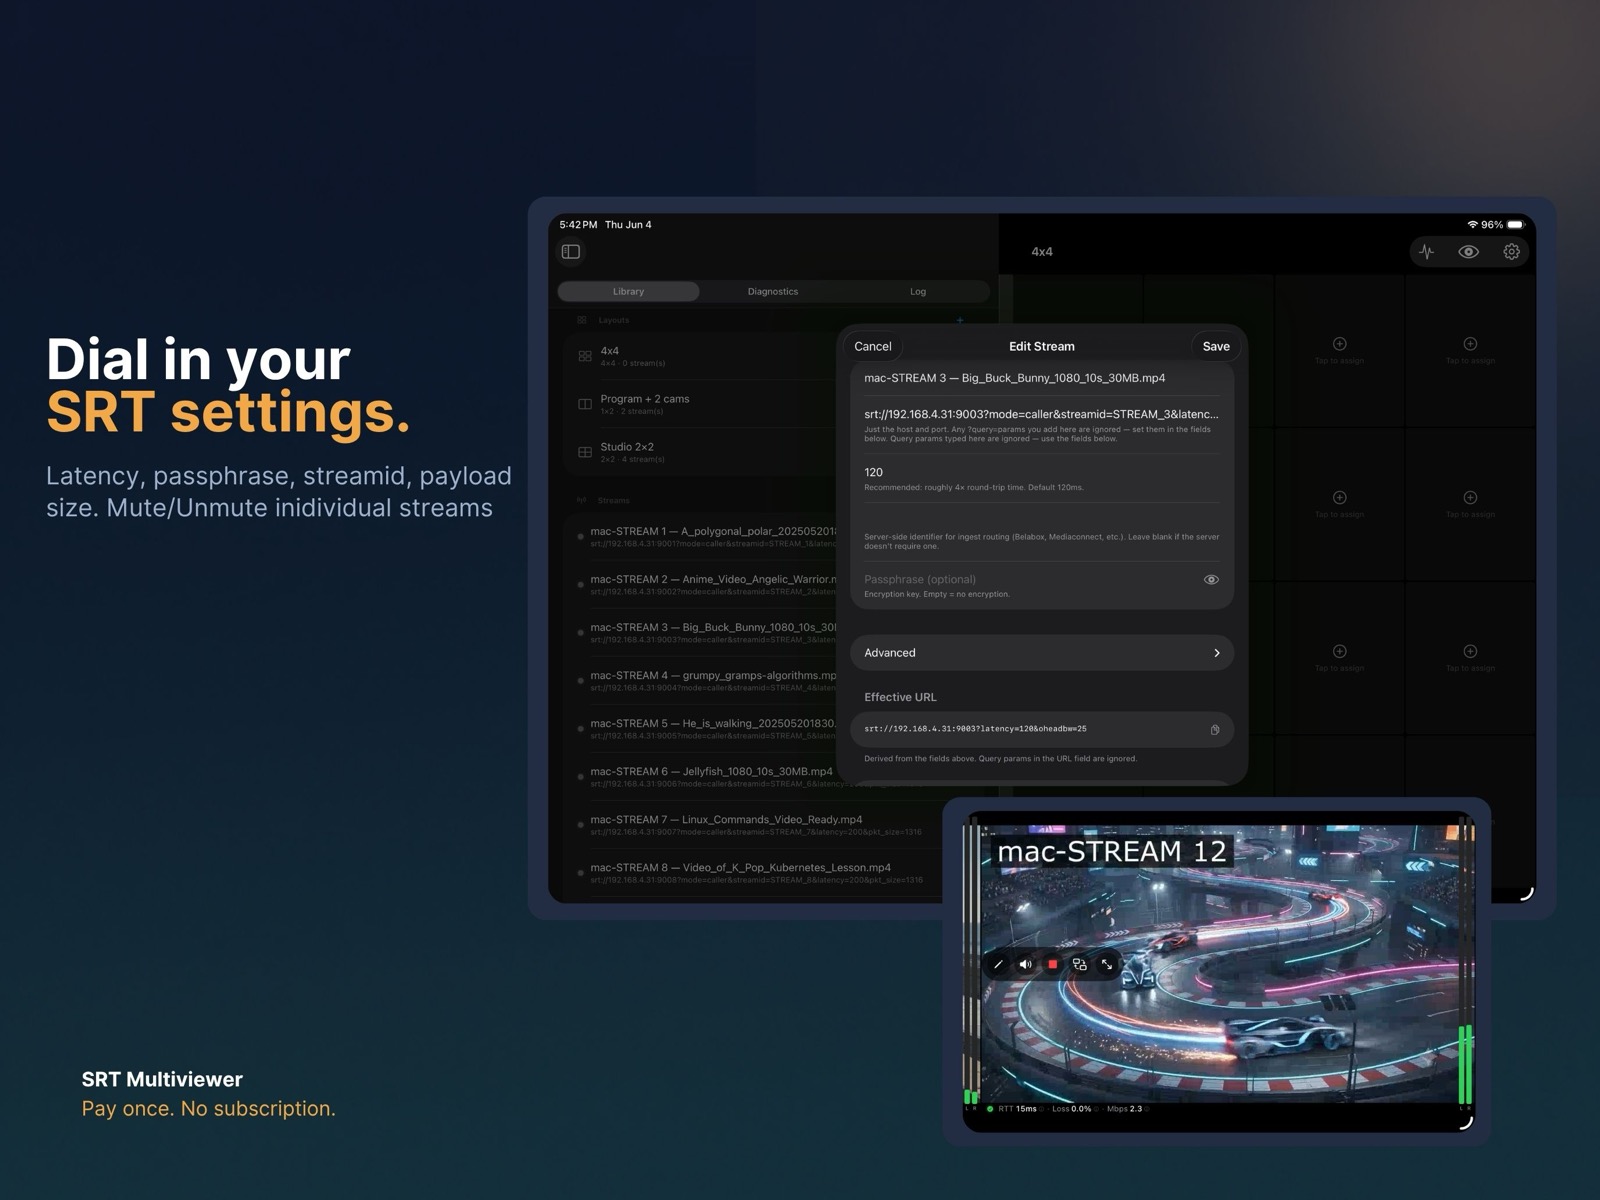This screenshot has width=1600, height=1200.
Task: Select mac-STREAM 4 grumpy_gramps stream
Action: coord(700,681)
